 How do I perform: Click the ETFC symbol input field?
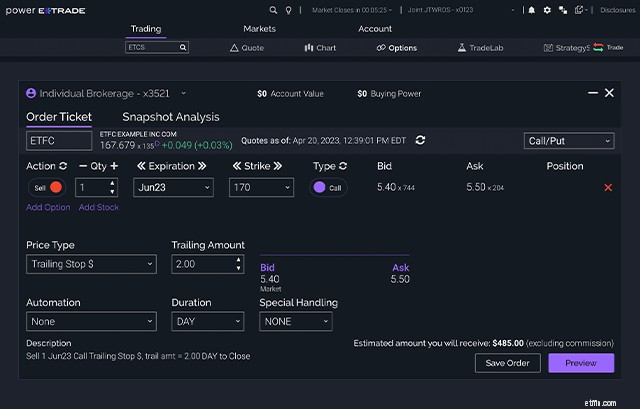(x=59, y=141)
